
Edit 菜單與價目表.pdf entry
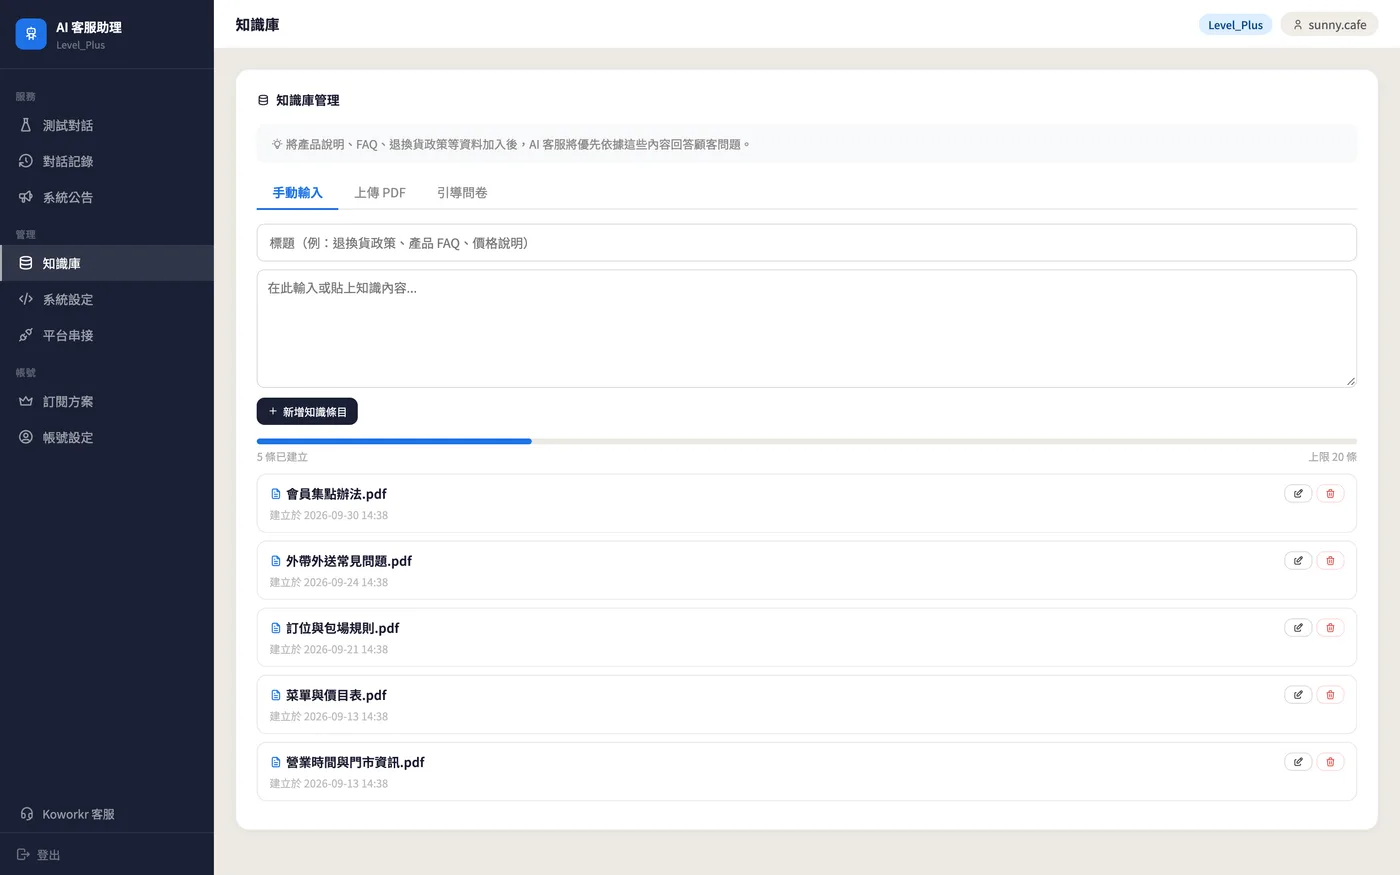[1298, 695]
